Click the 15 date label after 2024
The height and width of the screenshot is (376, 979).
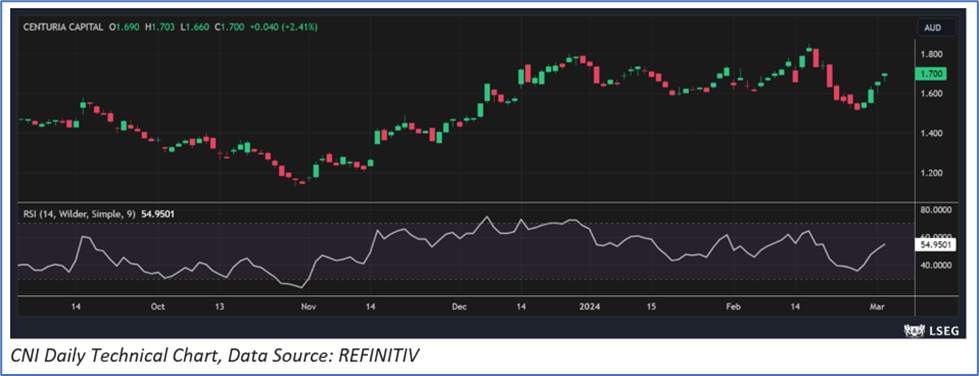click(651, 307)
